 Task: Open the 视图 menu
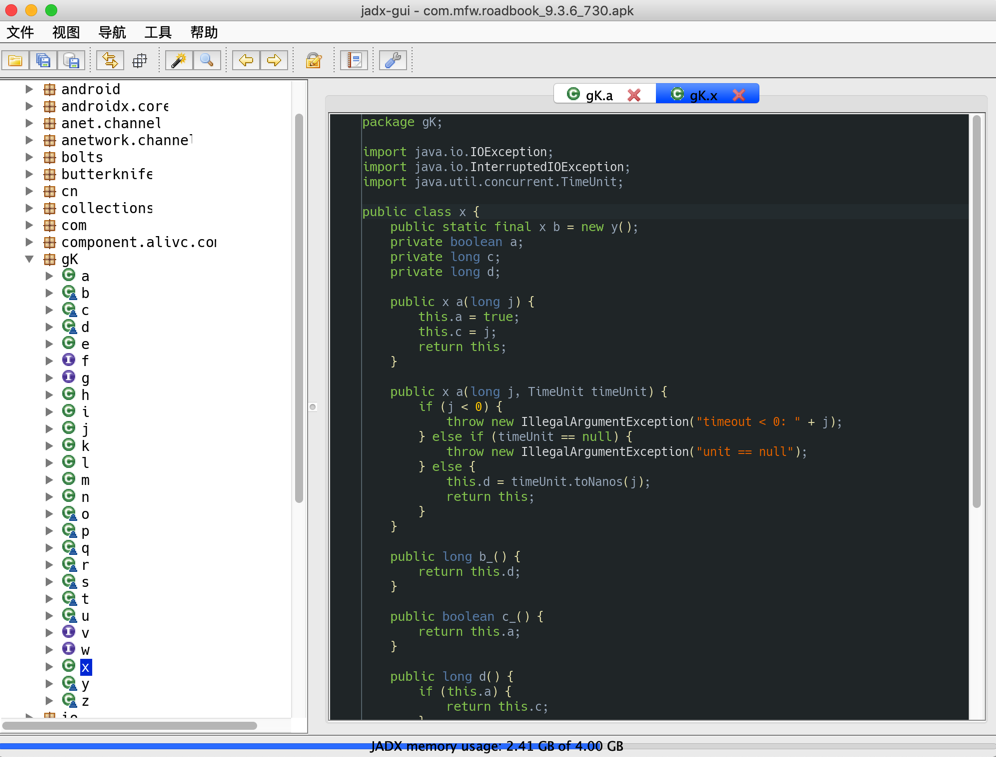66,32
